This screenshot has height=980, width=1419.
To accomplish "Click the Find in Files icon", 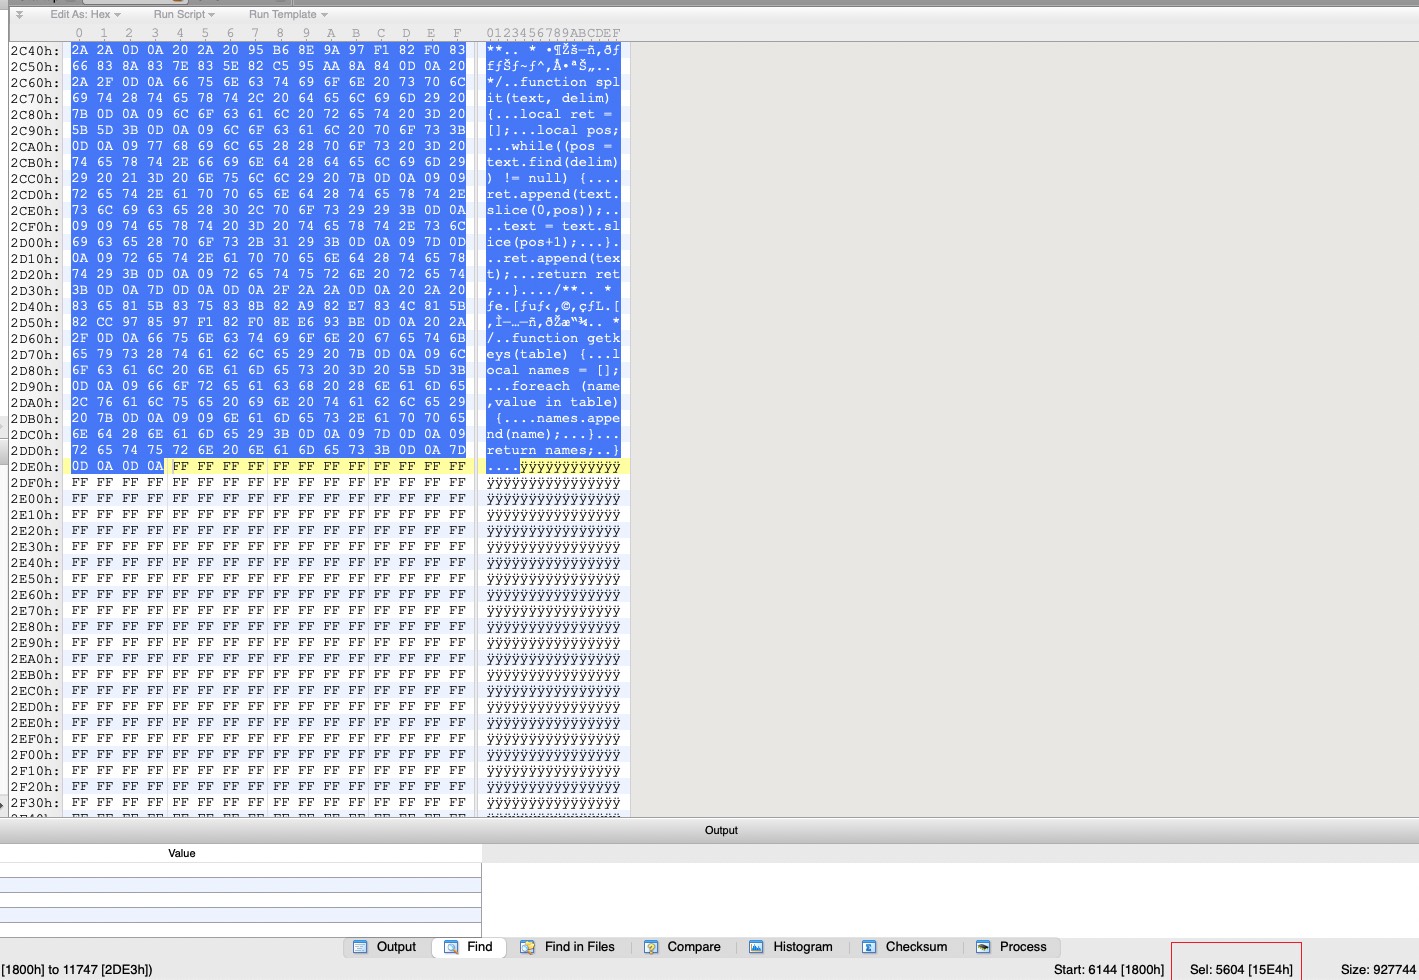I will click(x=527, y=947).
